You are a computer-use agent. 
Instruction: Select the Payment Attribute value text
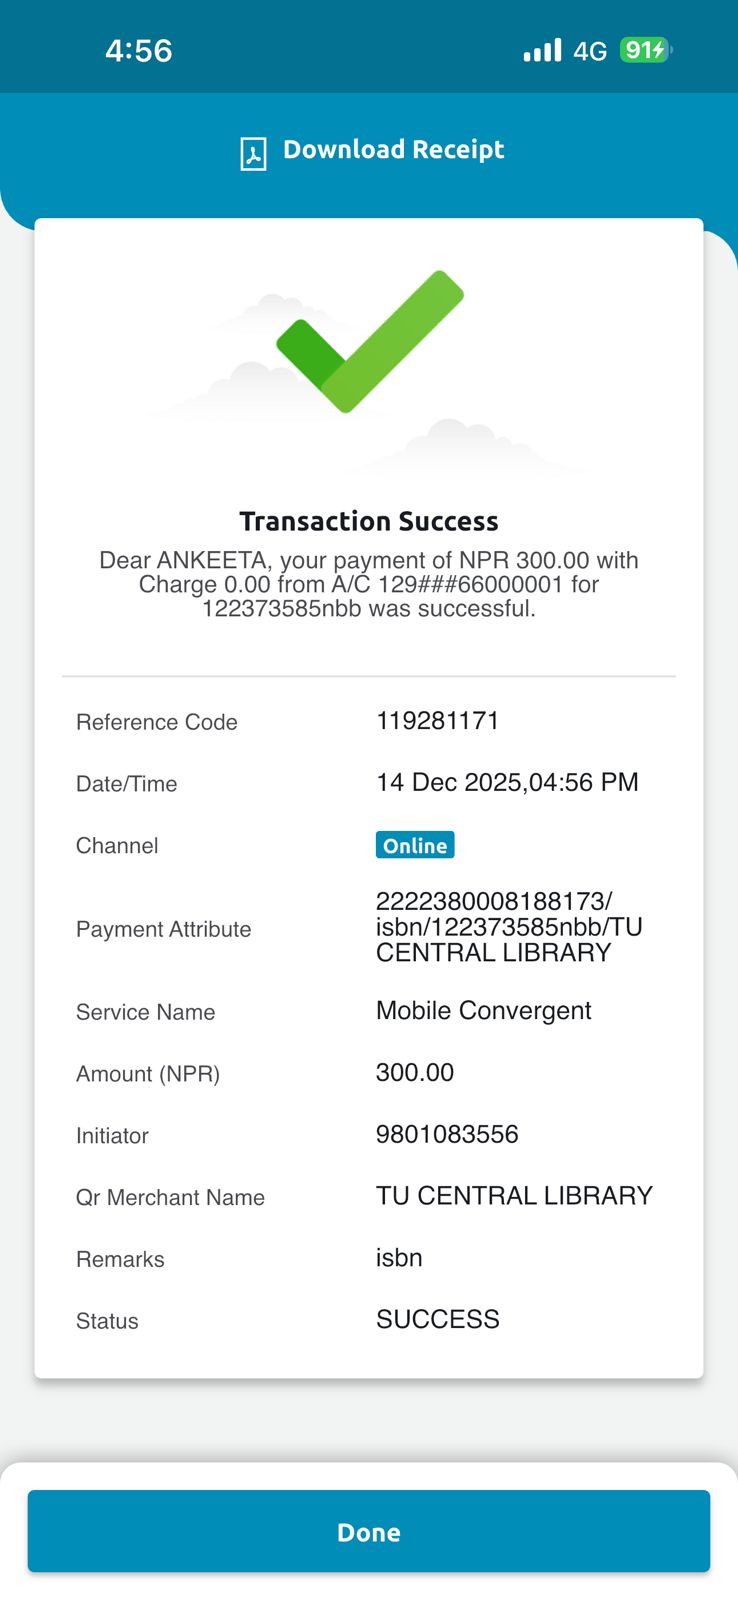pos(508,927)
